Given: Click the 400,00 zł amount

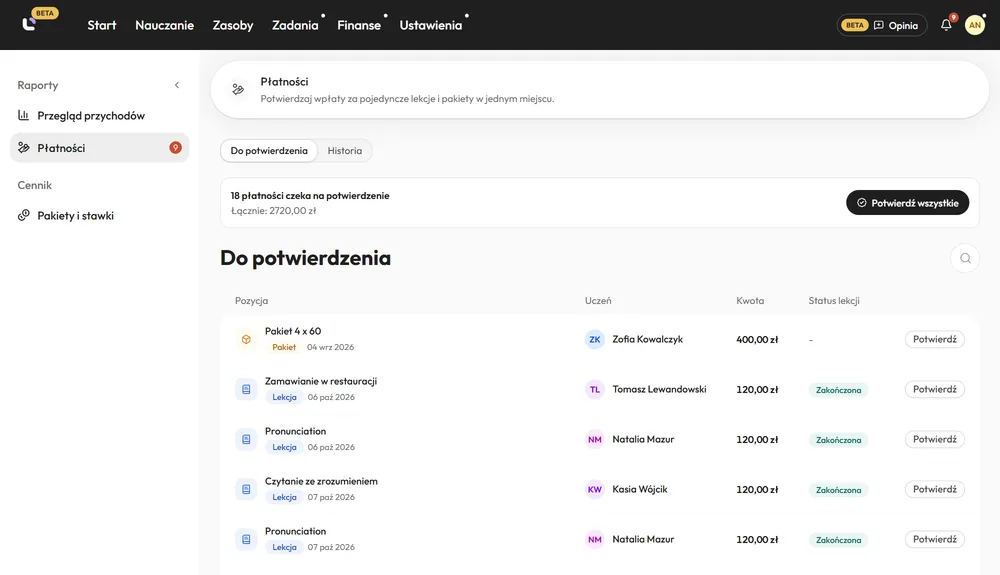Looking at the screenshot, I should [757, 340].
